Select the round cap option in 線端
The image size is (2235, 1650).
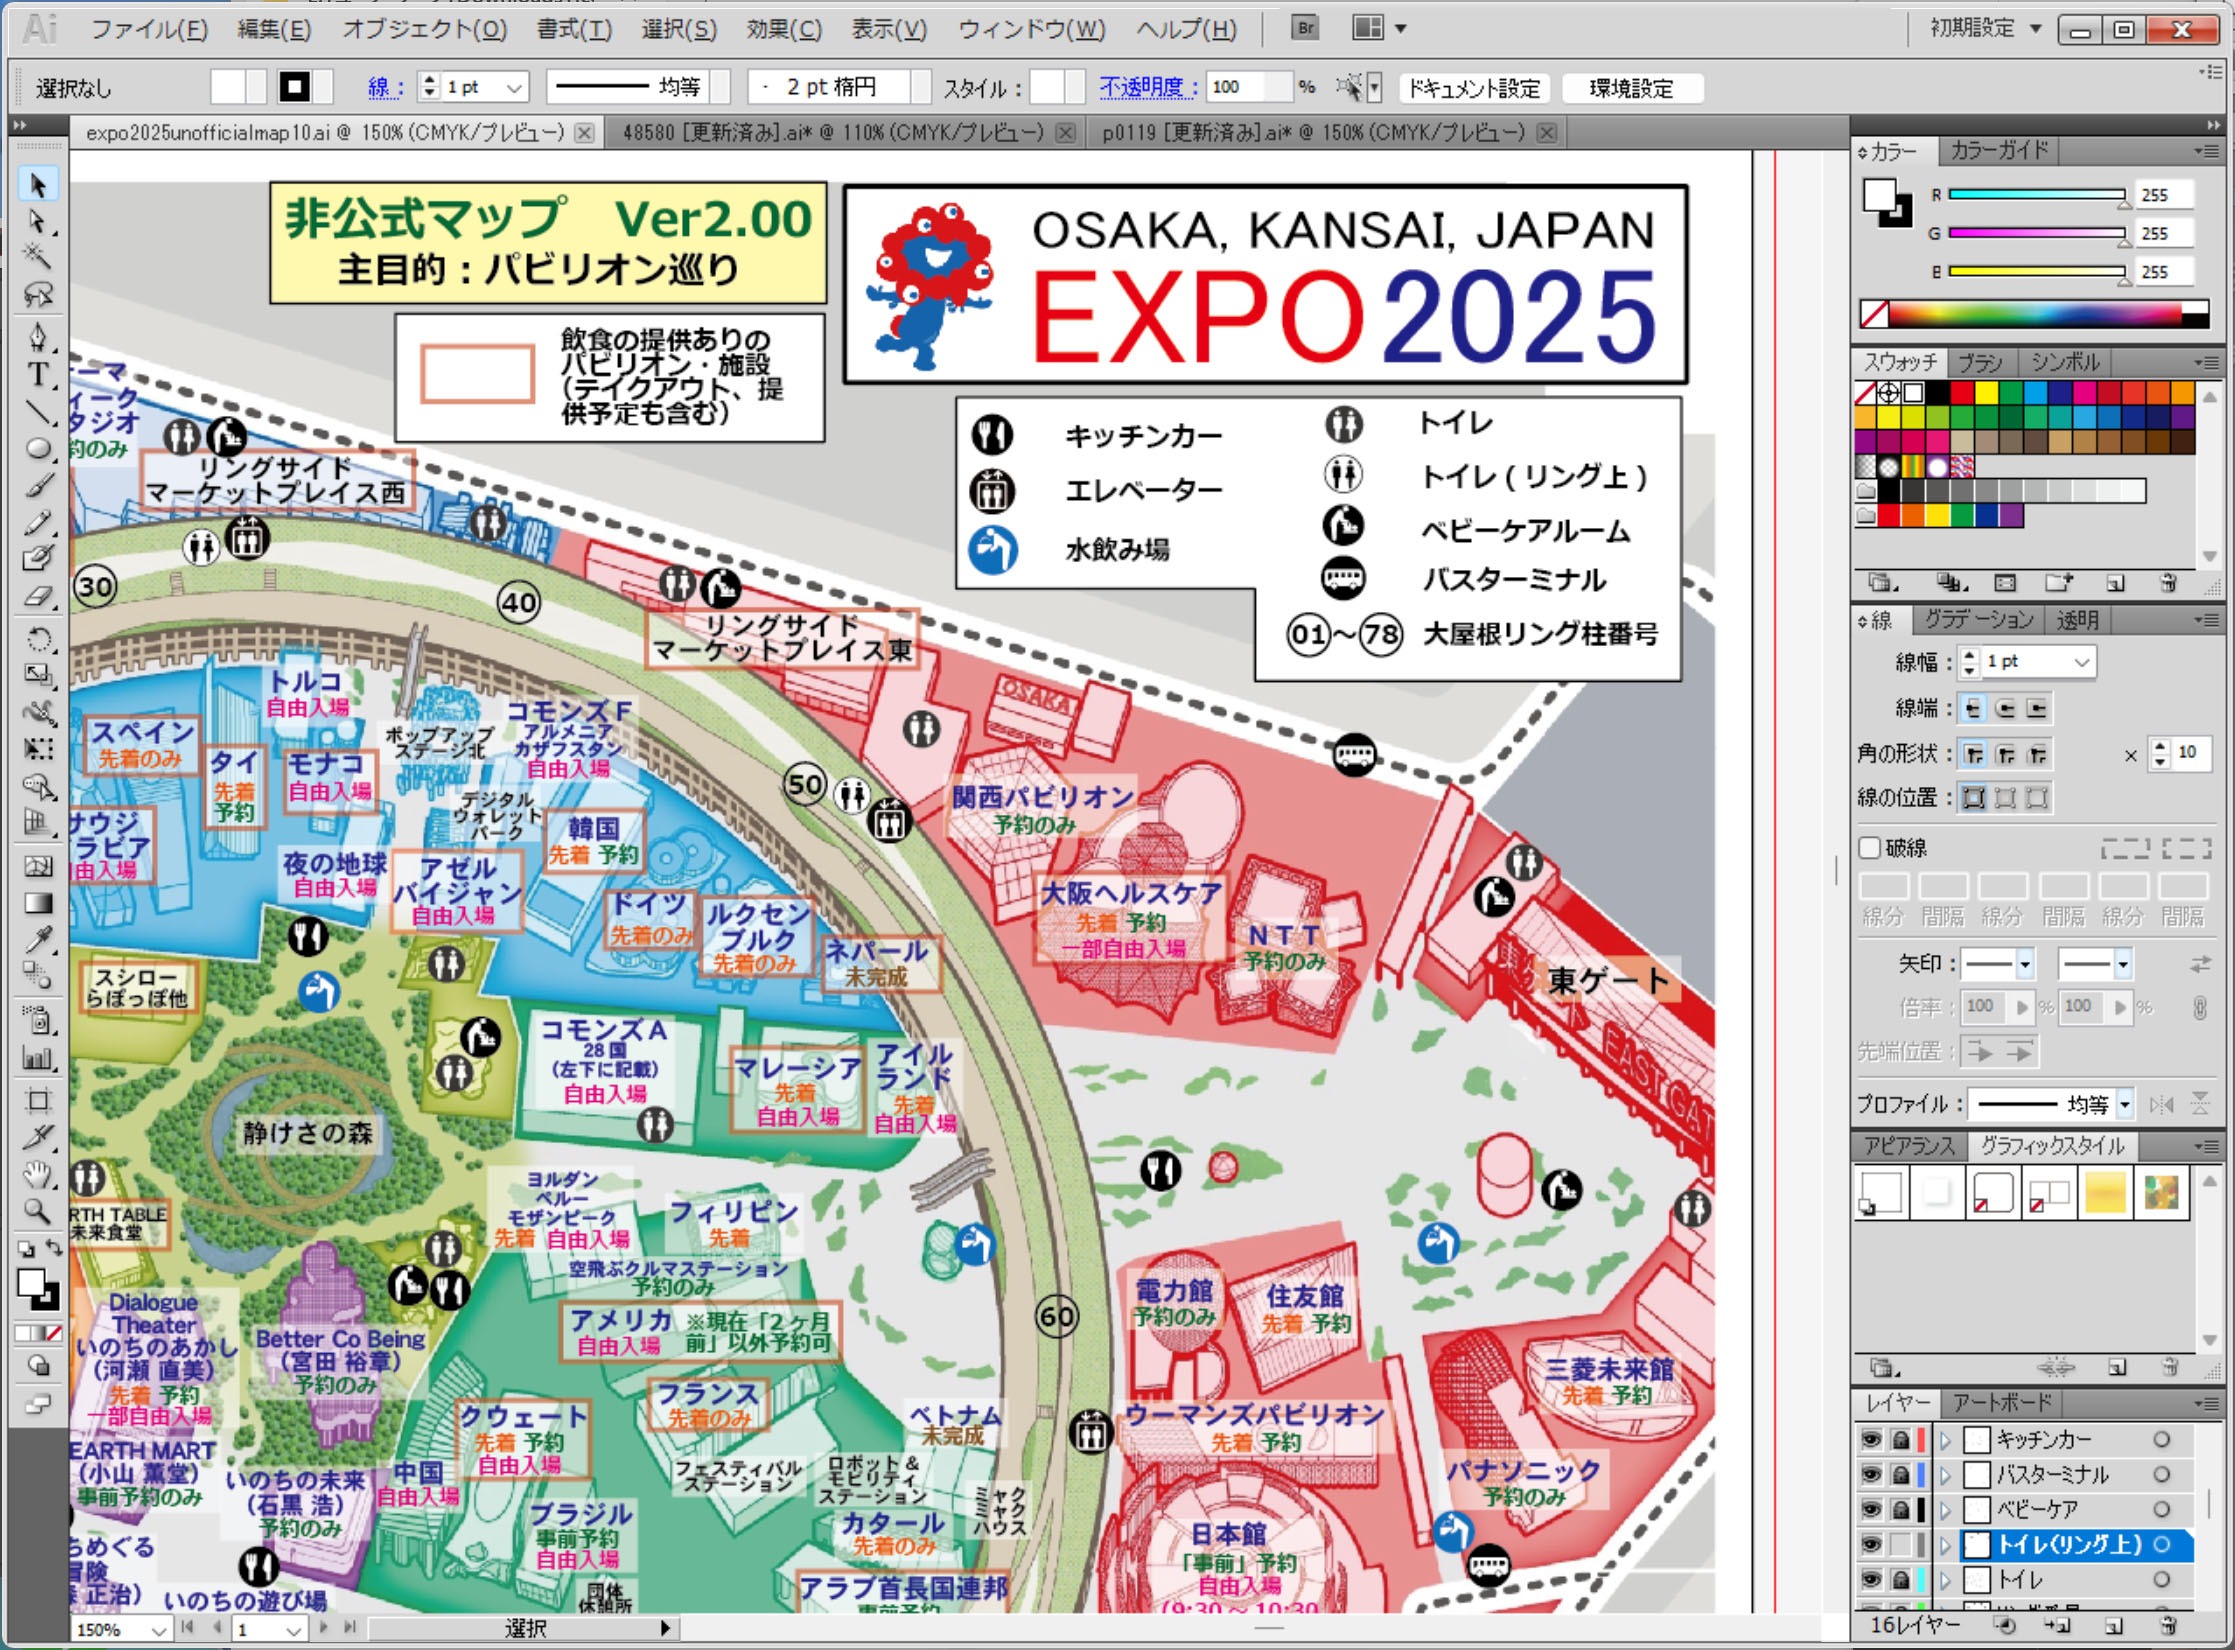2005,709
